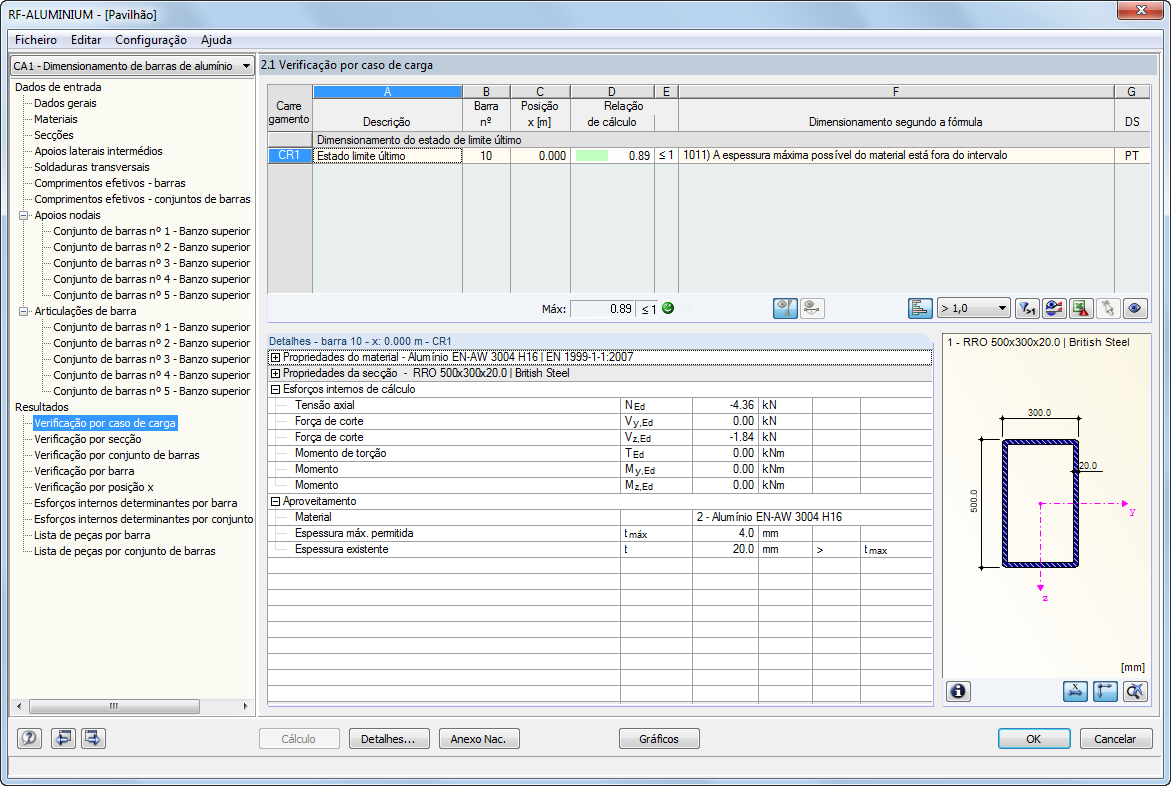Click Tensão axial value -4.36
The image size is (1171, 786).
coord(725,405)
